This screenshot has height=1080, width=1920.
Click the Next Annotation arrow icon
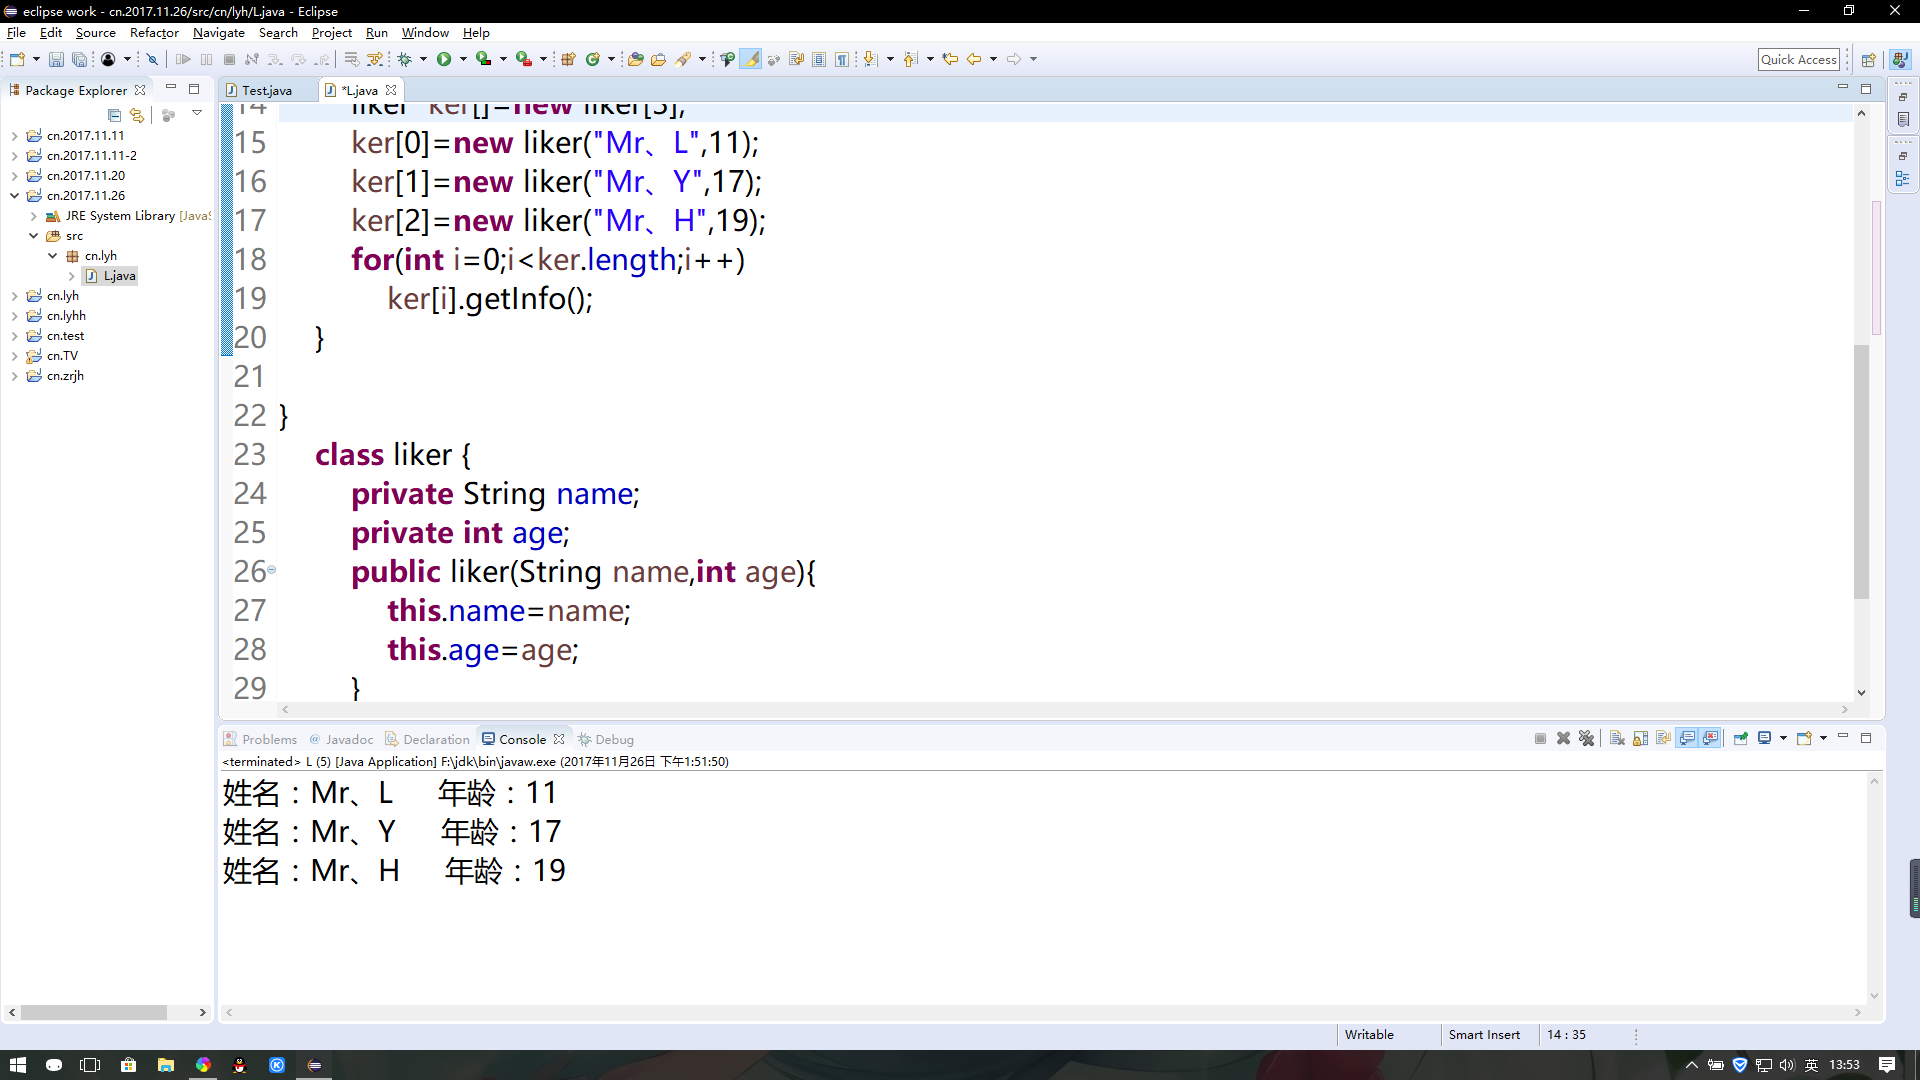tap(871, 59)
